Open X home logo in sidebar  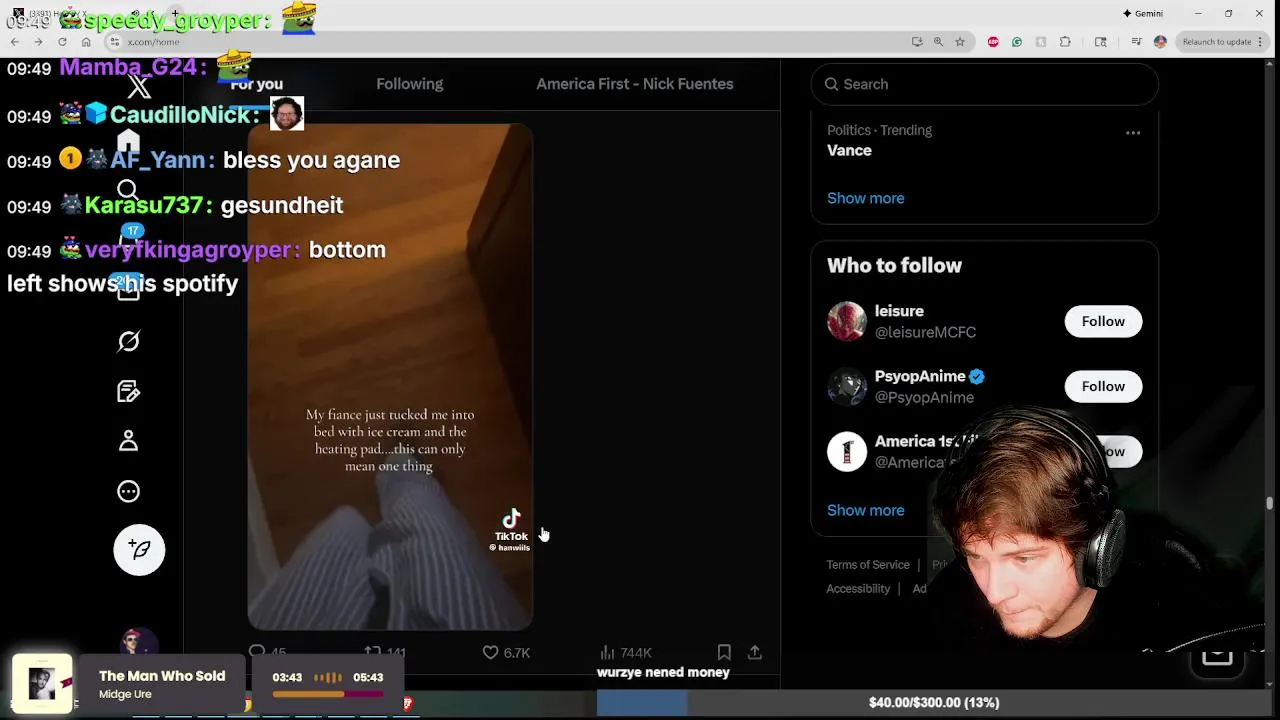(139, 87)
